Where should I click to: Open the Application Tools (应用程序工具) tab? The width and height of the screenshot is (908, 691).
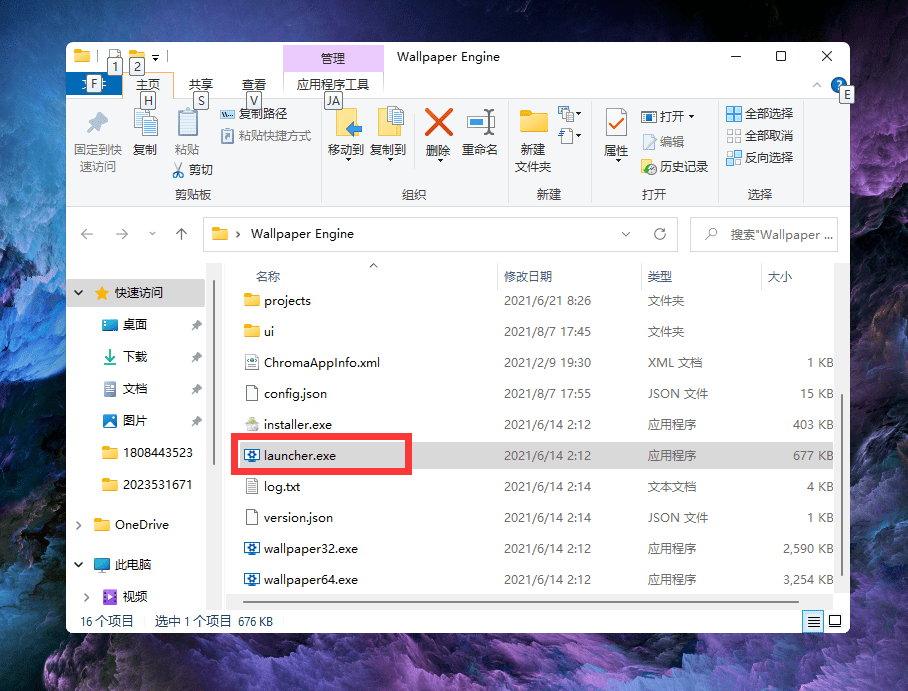(x=333, y=84)
